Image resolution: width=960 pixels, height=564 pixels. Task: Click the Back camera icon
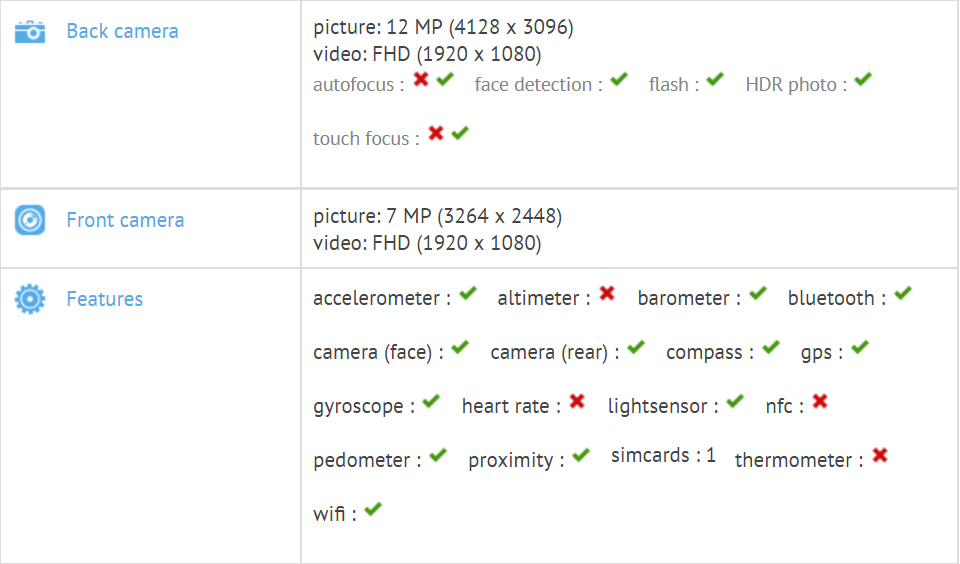pos(30,32)
